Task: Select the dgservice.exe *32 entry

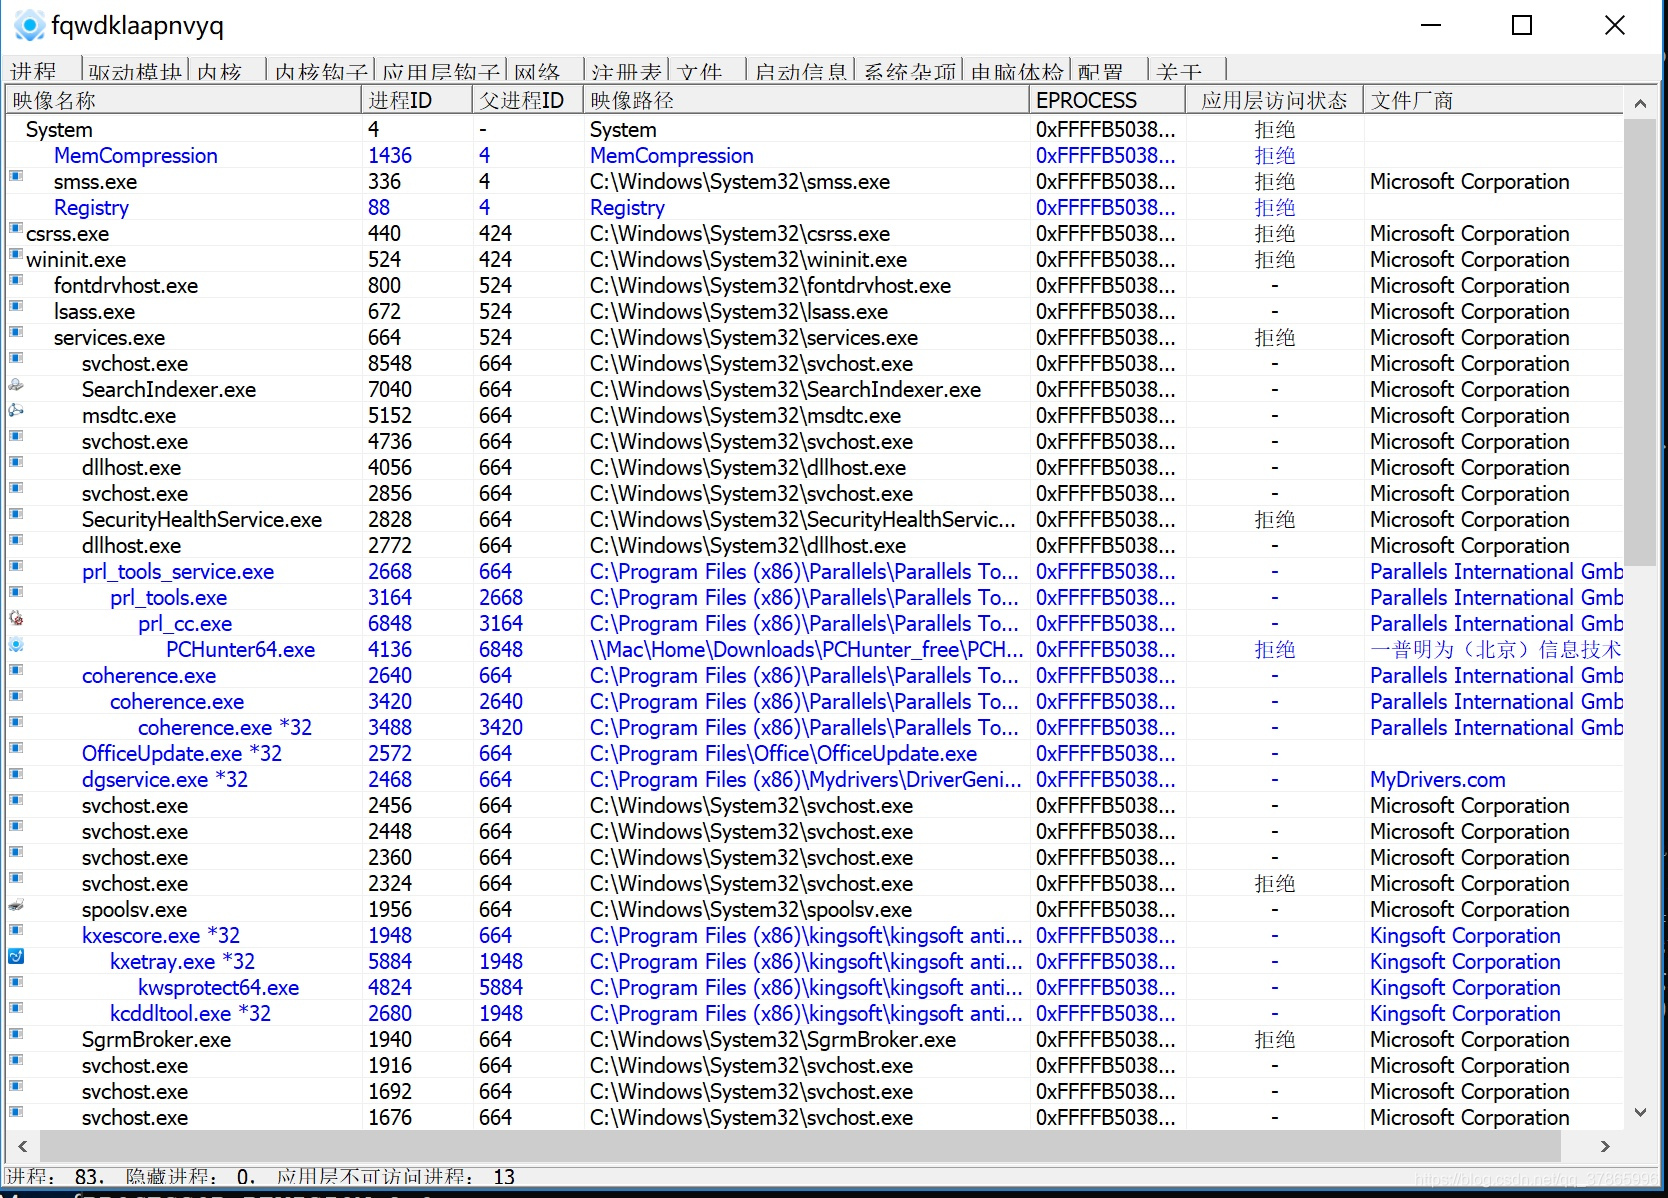Action: point(165,780)
